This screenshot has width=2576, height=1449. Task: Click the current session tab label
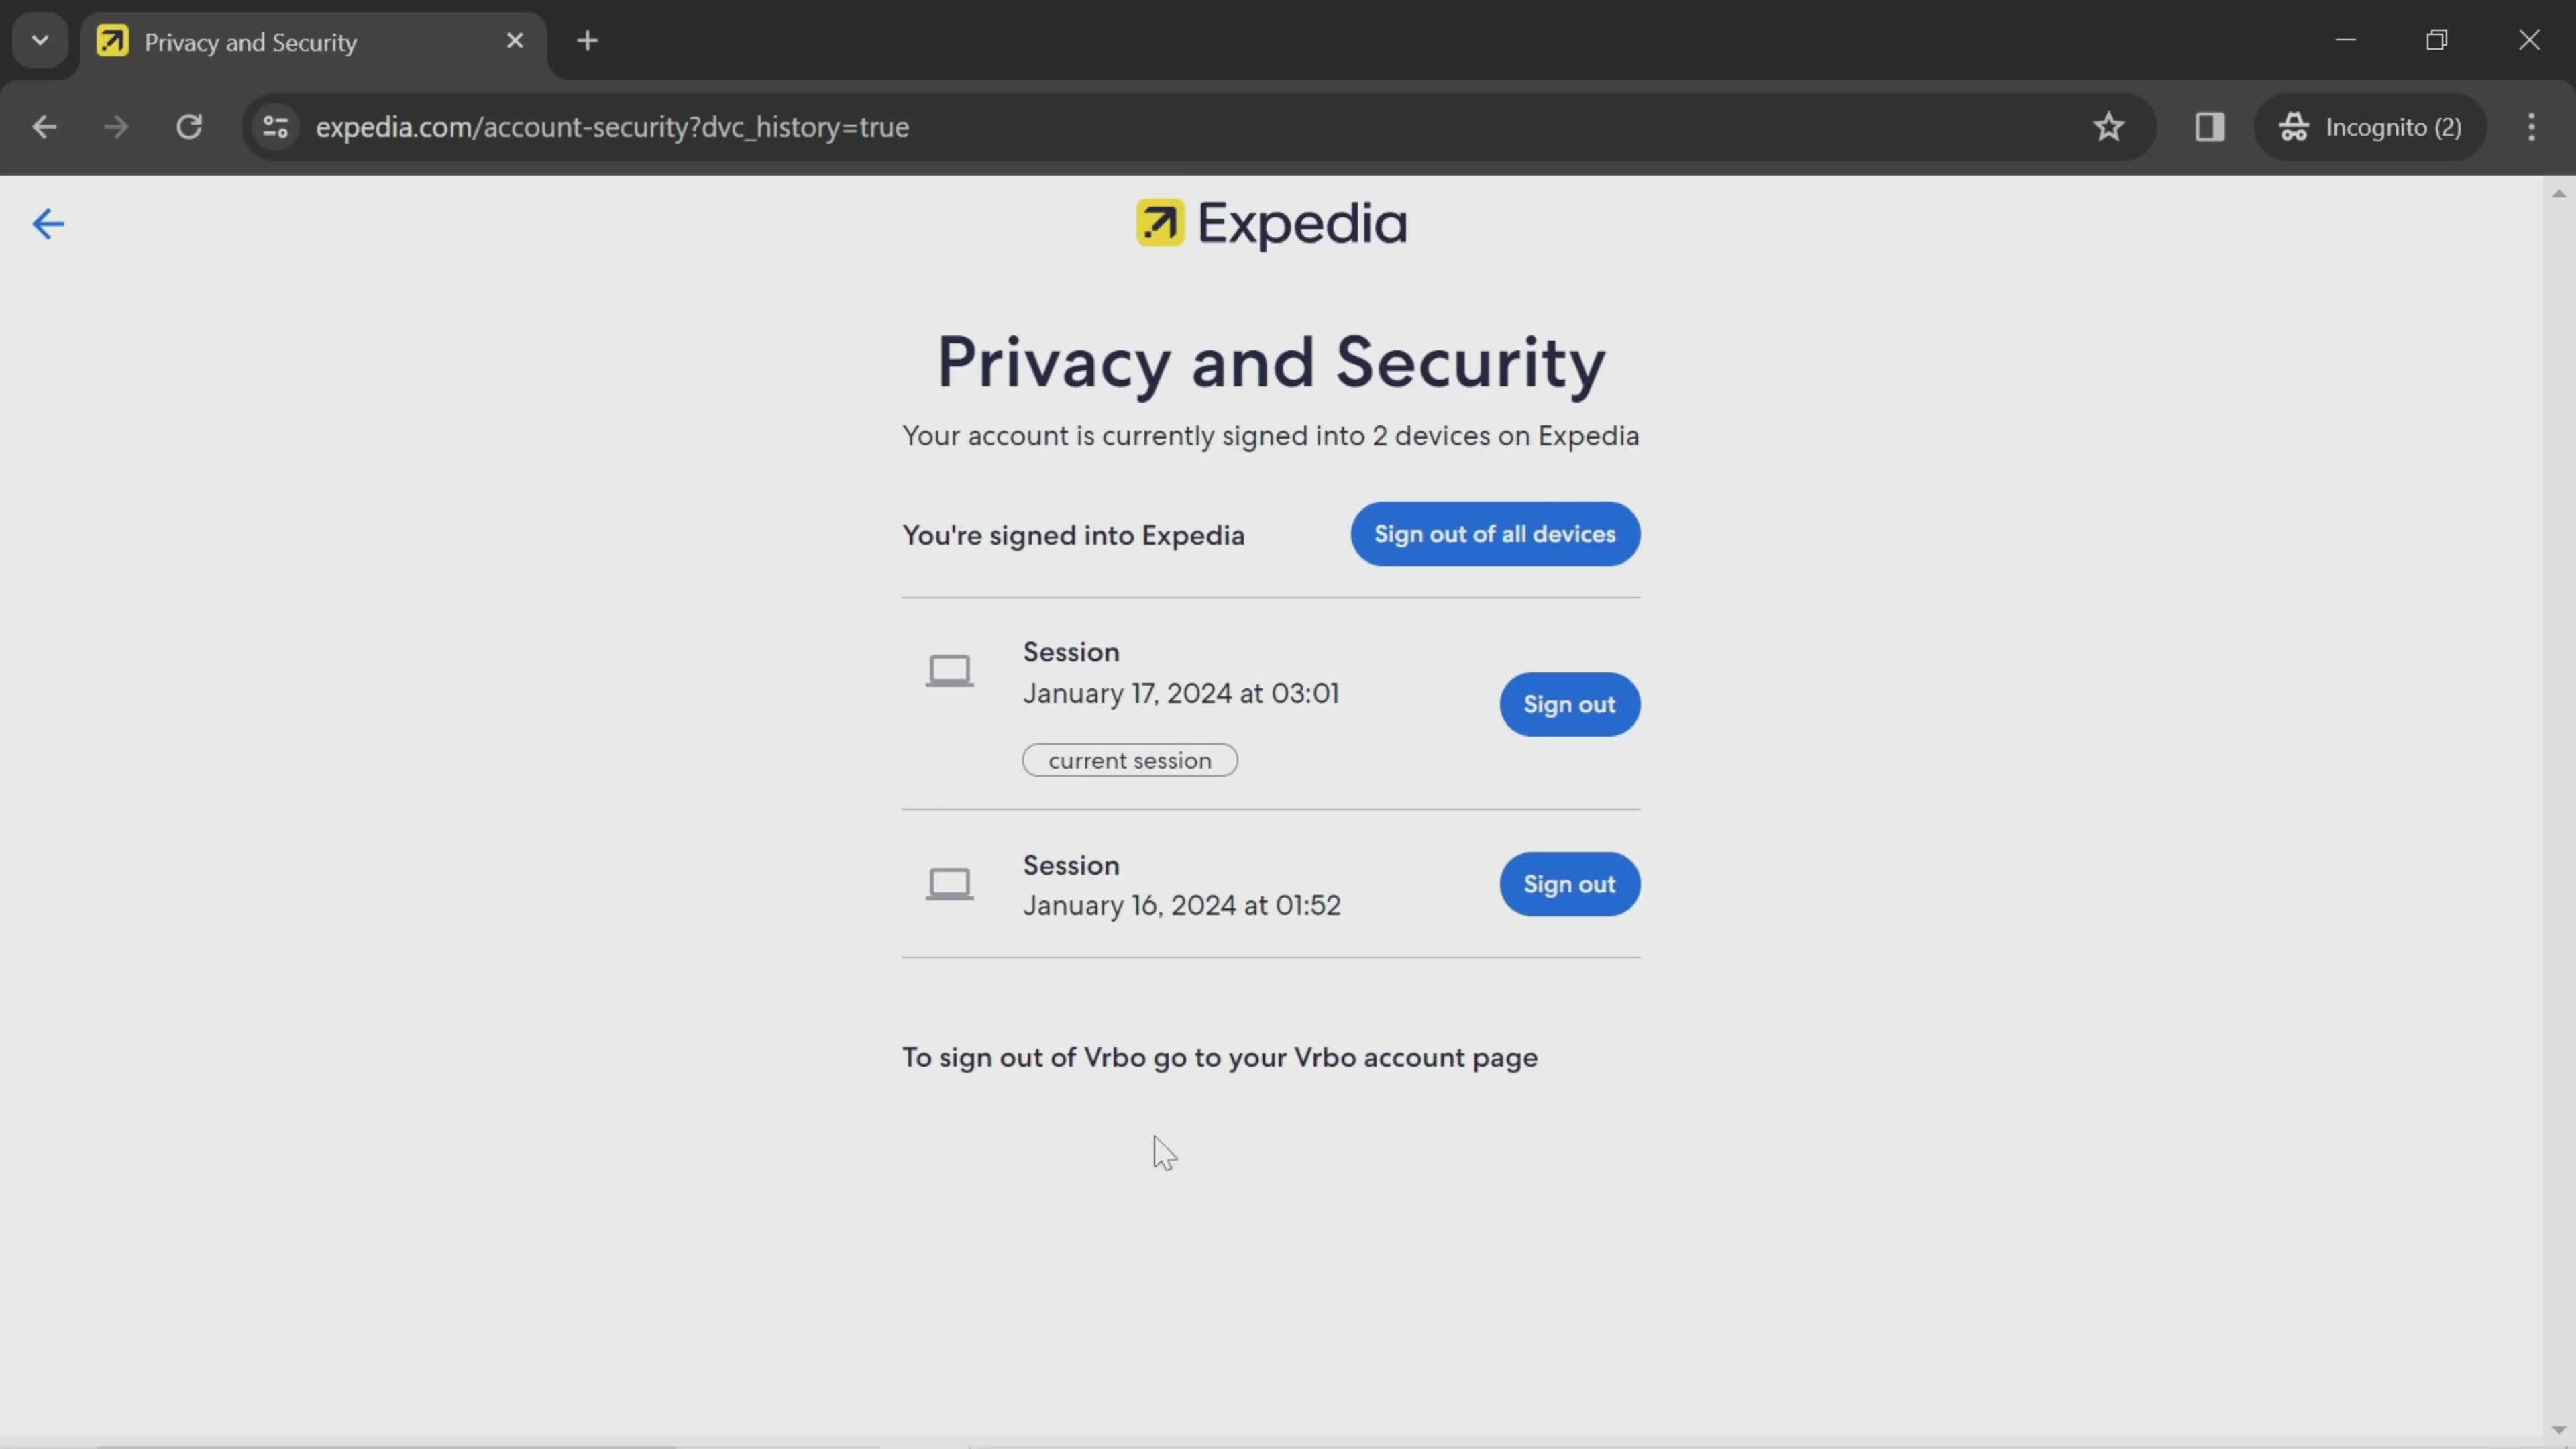[1129, 757]
